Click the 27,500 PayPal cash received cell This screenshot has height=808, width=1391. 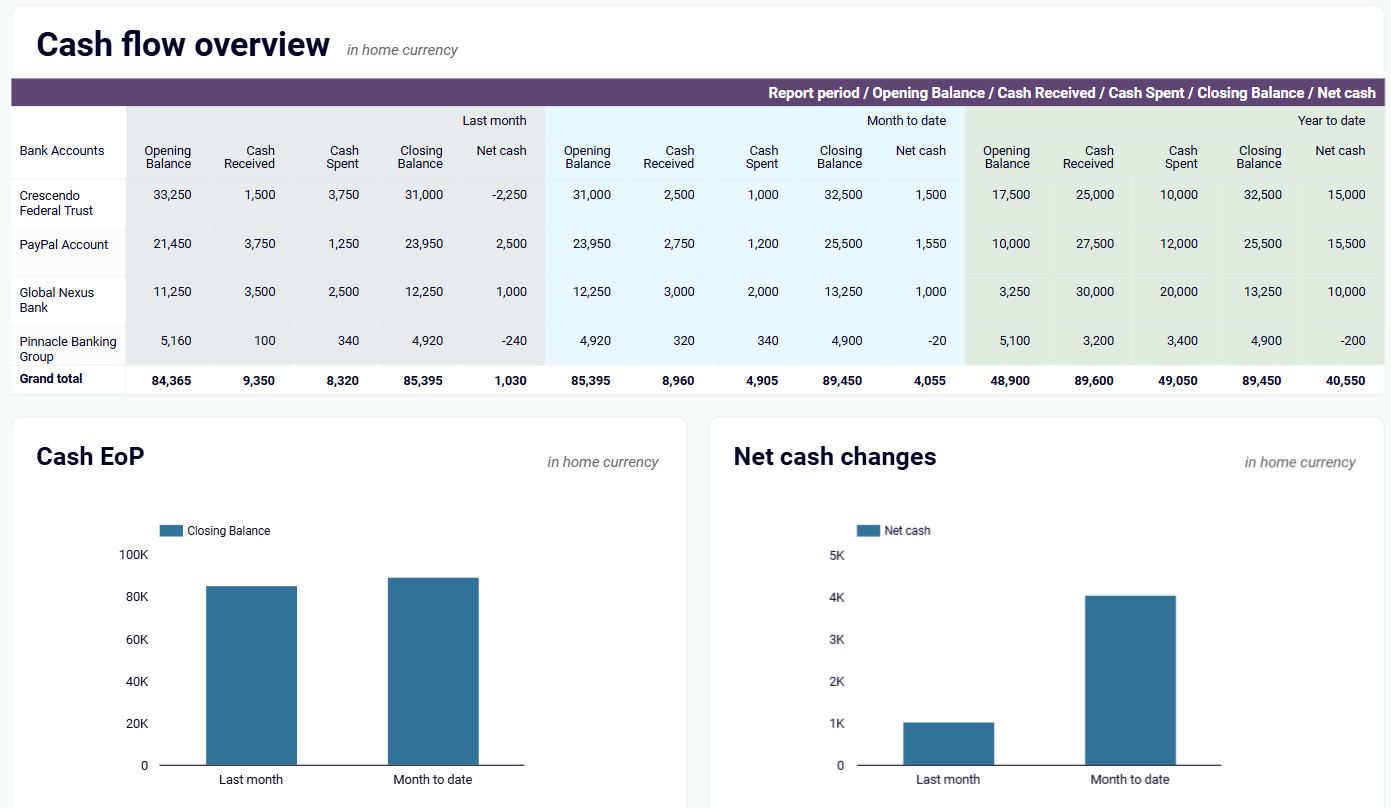[x=1094, y=244]
